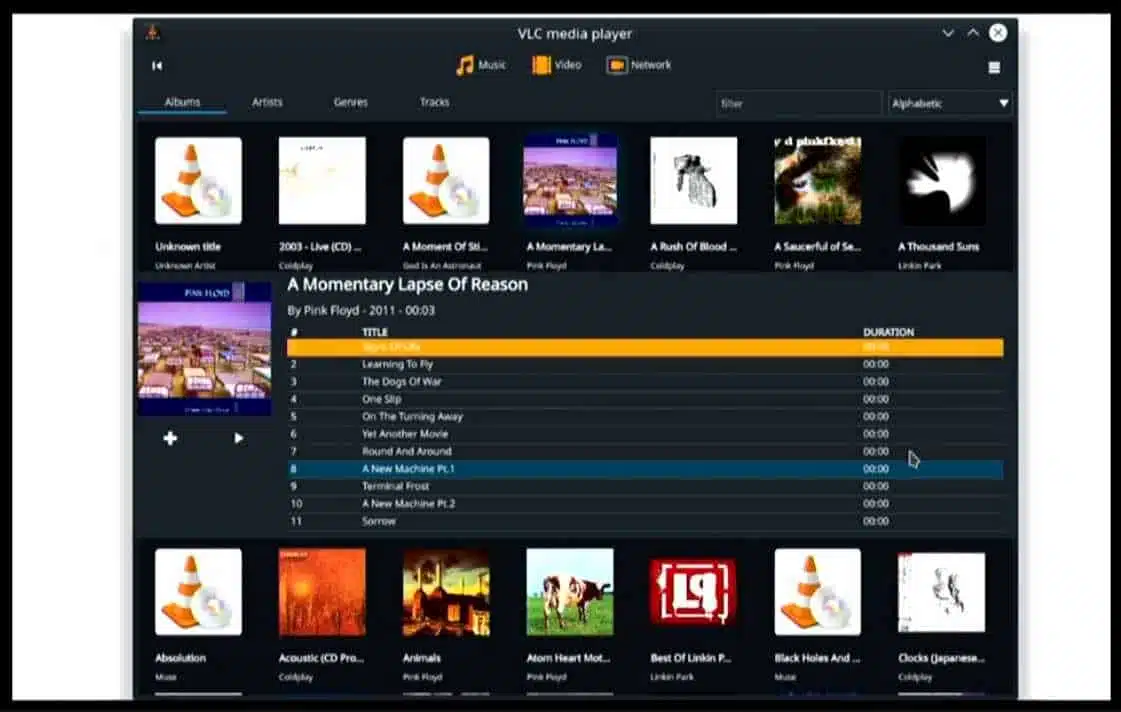Select the A Moment Of Stillness album cover
The image size is (1121, 712).
click(x=446, y=181)
